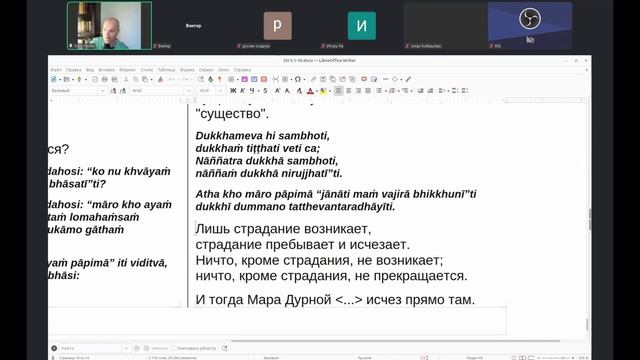Apply the yellow highlighting color swatch
Screen dimensions: 640x360
click(322, 91)
